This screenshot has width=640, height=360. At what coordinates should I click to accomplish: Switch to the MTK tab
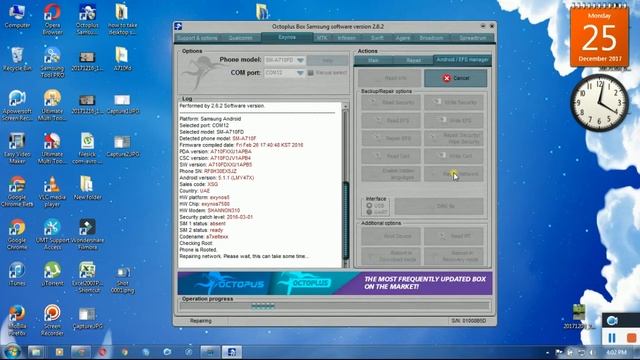coord(322,38)
